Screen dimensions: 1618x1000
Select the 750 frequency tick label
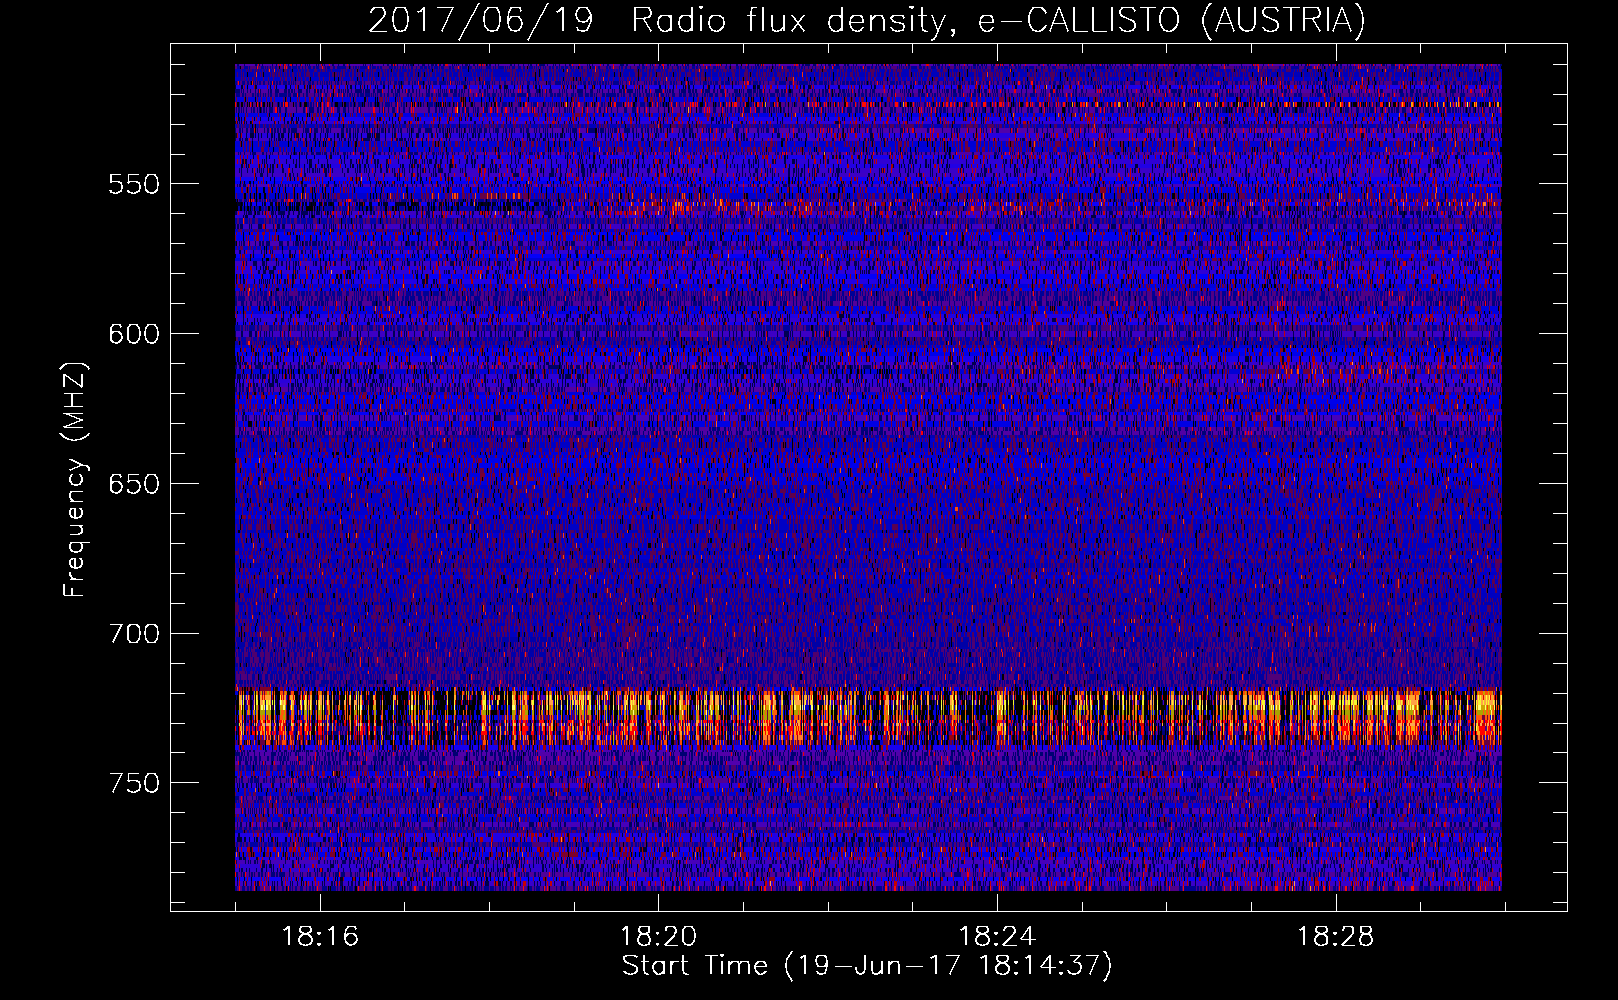point(134,783)
